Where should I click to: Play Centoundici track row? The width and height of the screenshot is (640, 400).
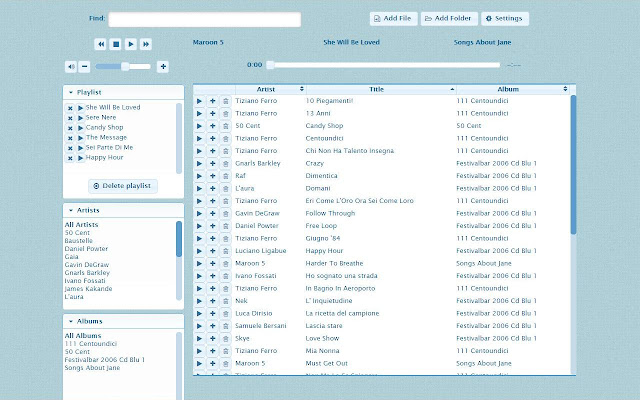199,139
